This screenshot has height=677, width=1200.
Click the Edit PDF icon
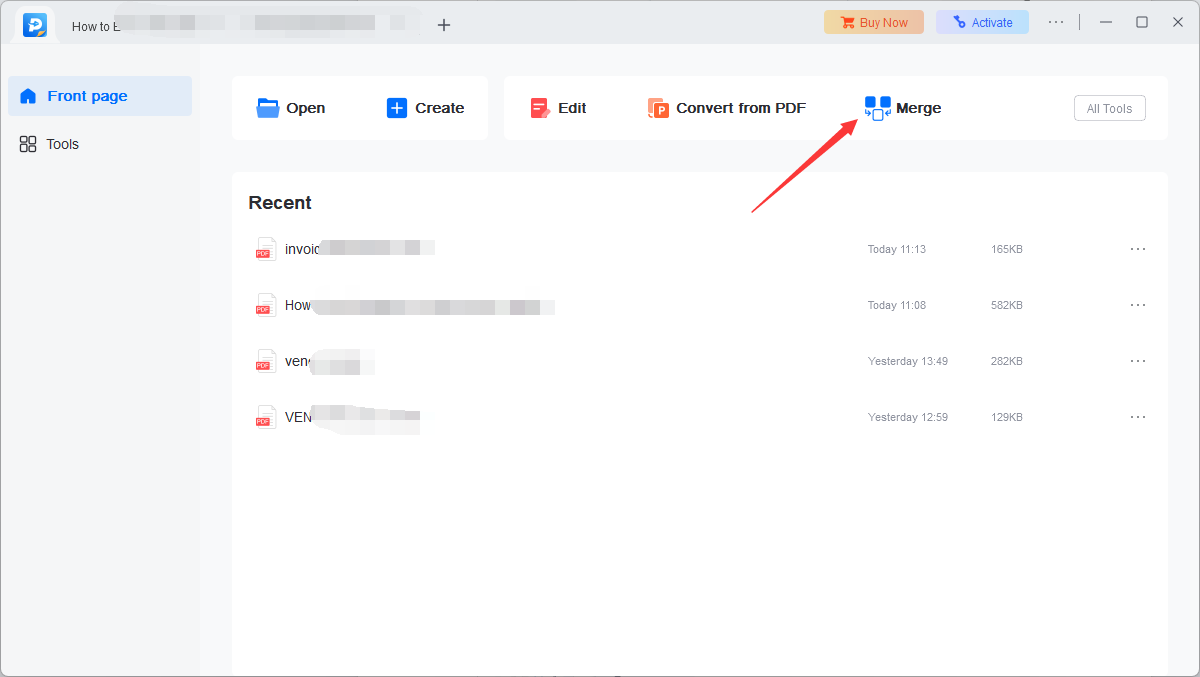click(x=540, y=108)
